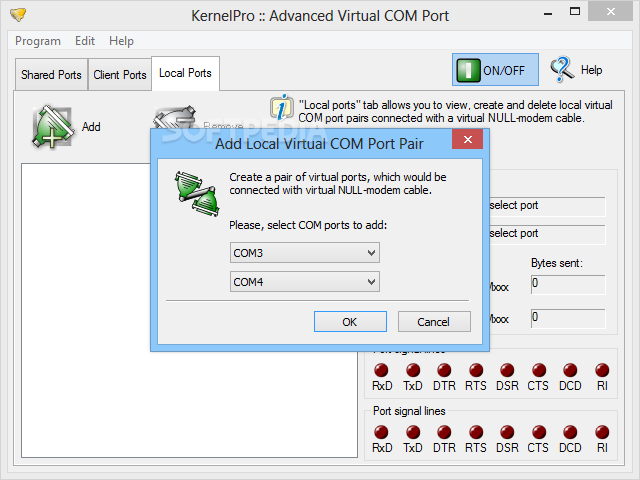Open Help via magnifier question icon
640x480 pixels.
pyautogui.click(x=562, y=69)
